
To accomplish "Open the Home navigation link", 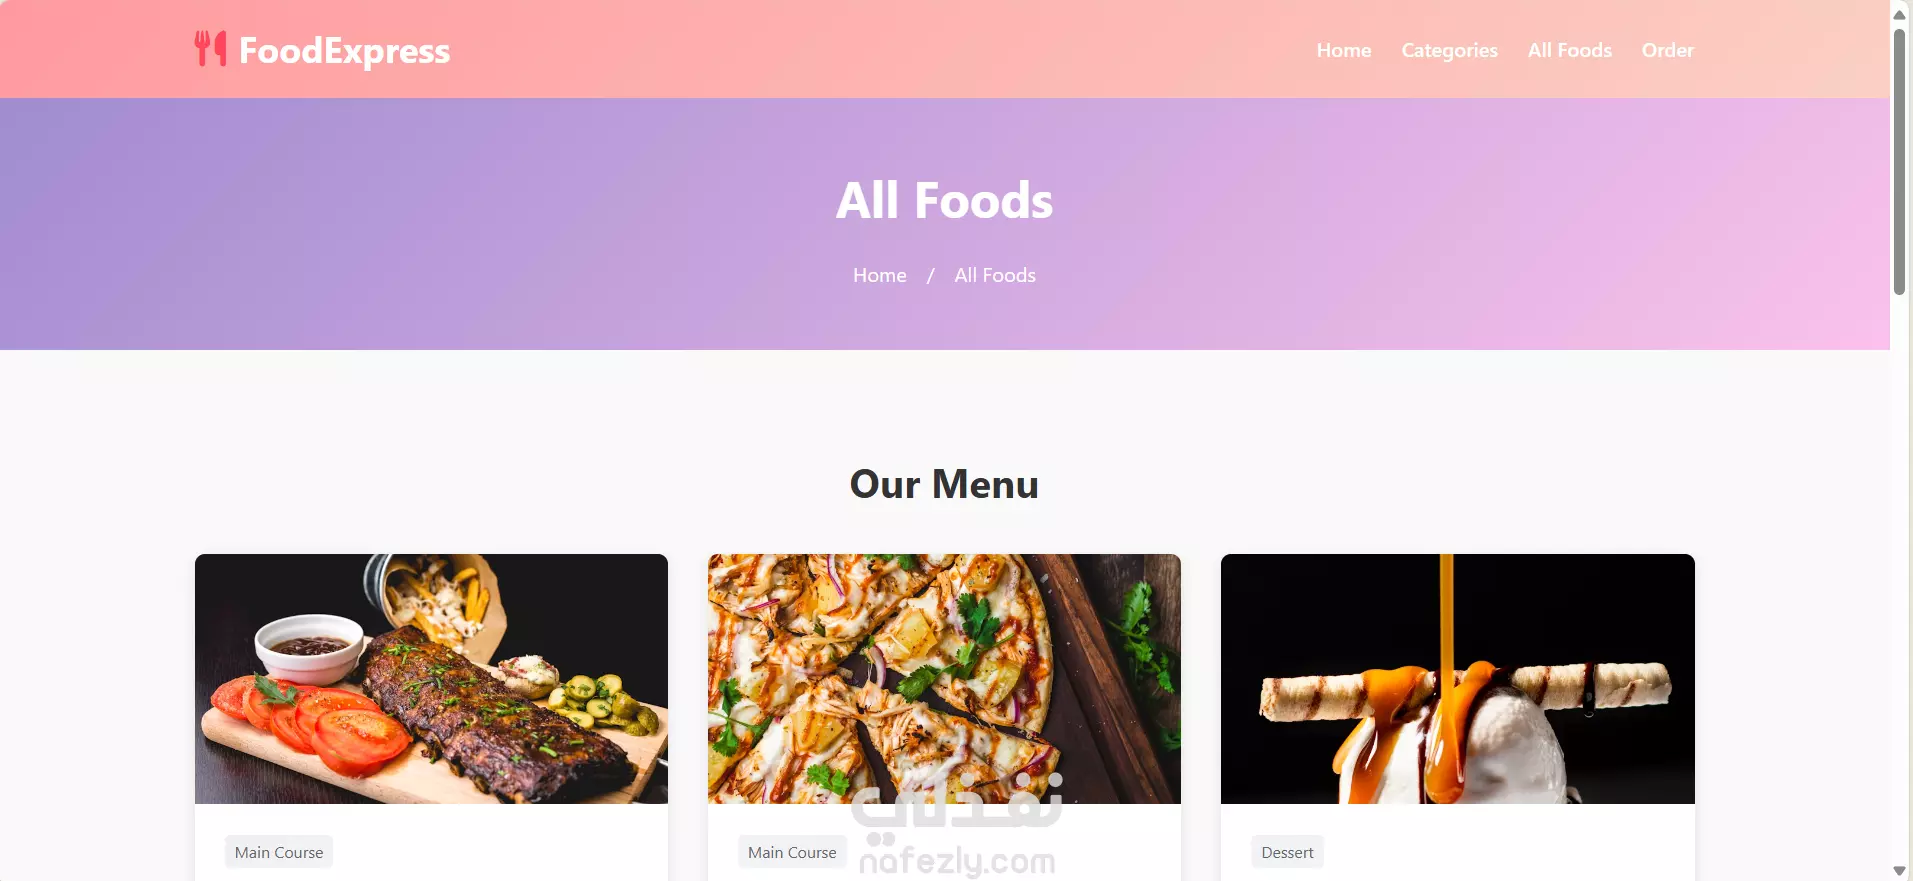I will [1343, 50].
